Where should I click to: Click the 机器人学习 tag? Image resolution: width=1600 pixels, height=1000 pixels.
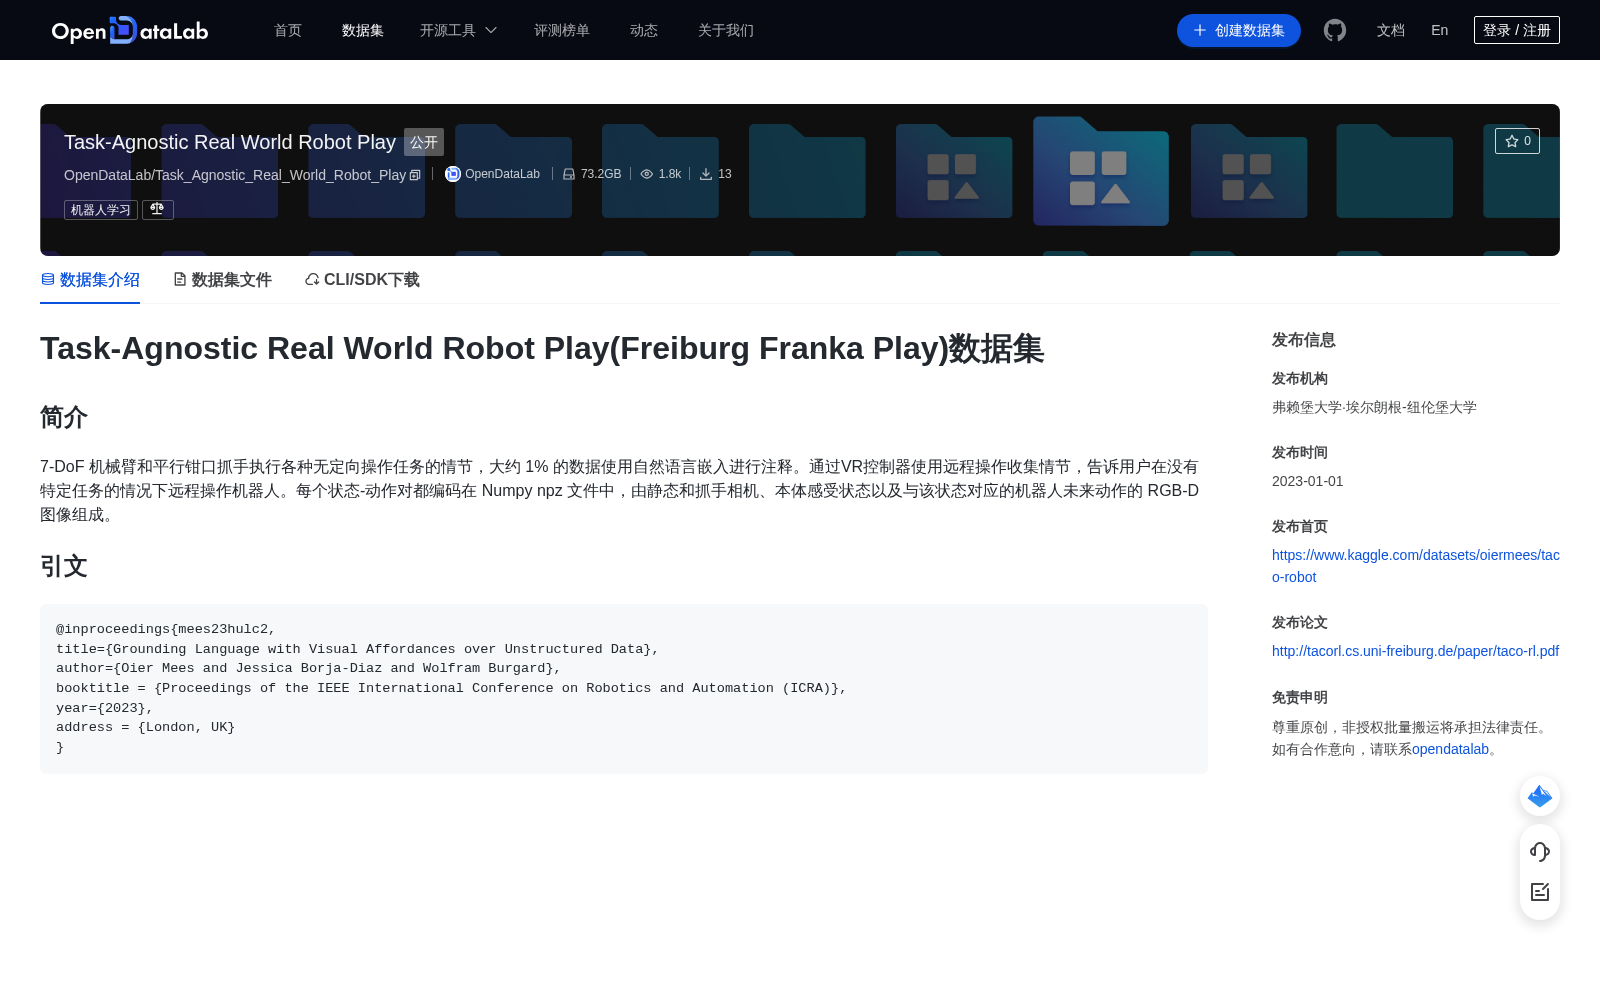101,210
